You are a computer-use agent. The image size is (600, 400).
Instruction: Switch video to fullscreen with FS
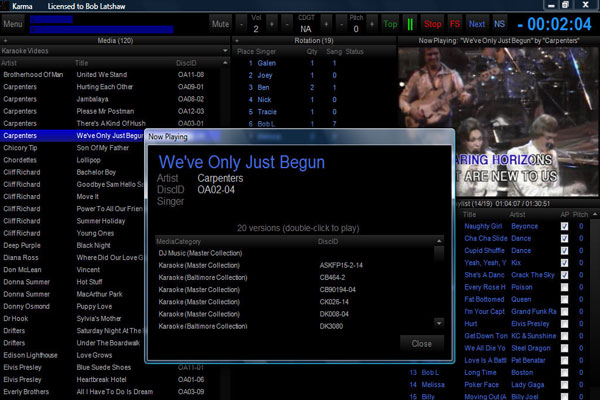(455, 24)
